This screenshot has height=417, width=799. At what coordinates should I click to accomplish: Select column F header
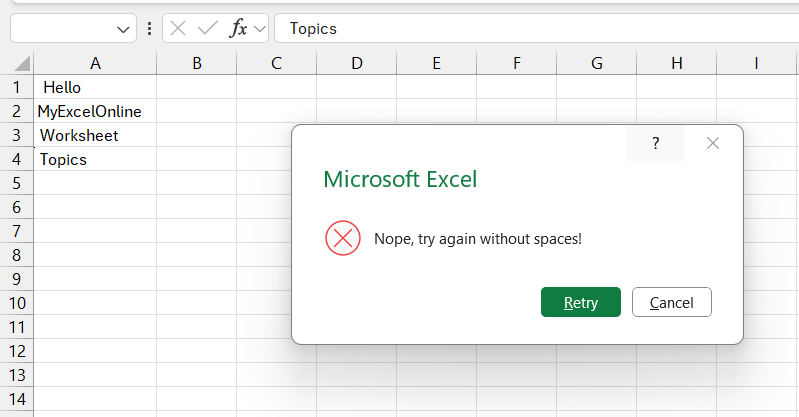click(517, 63)
